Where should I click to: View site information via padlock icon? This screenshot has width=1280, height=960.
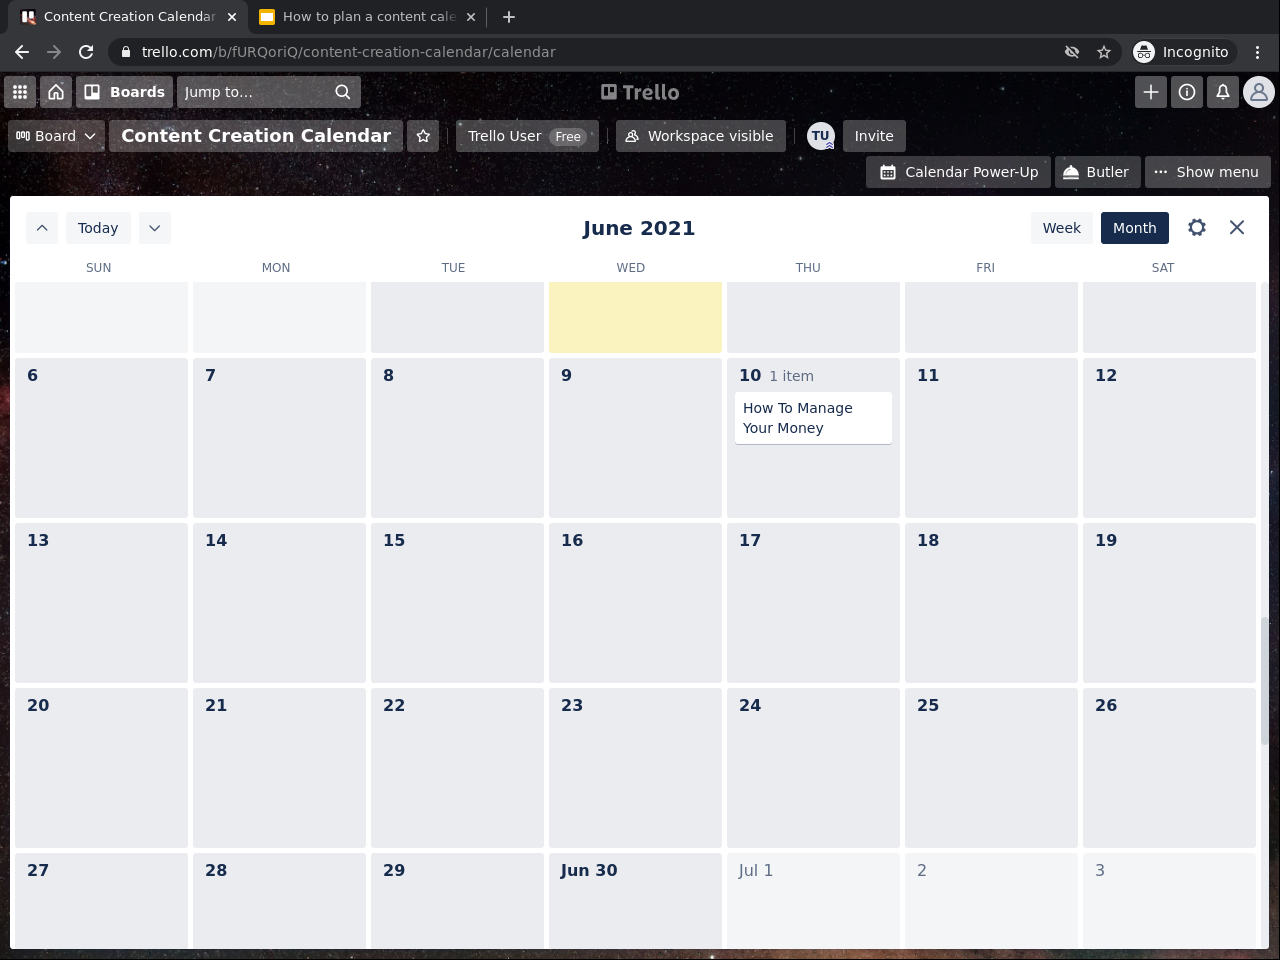point(125,52)
